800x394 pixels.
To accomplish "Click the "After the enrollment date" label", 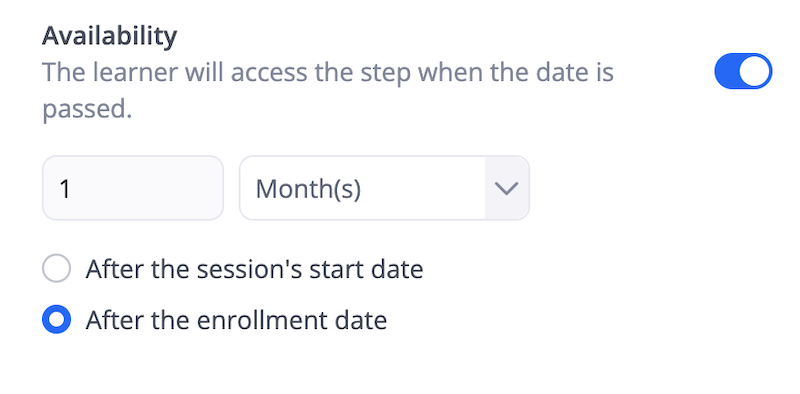I will pos(236,321).
